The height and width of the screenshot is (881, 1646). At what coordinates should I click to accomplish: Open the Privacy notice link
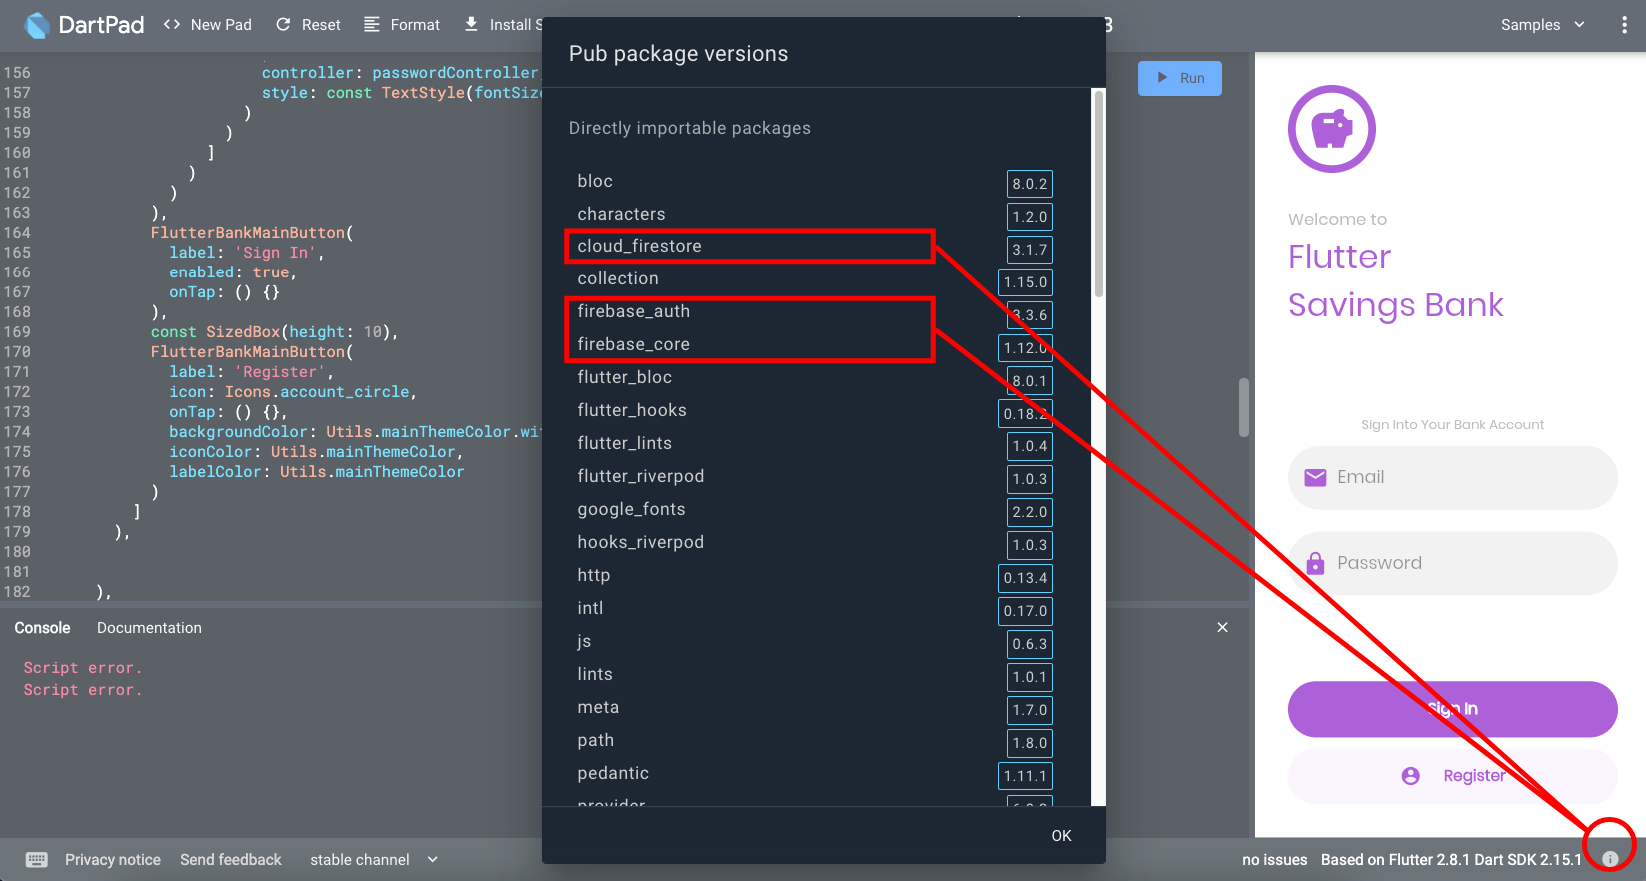(113, 860)
